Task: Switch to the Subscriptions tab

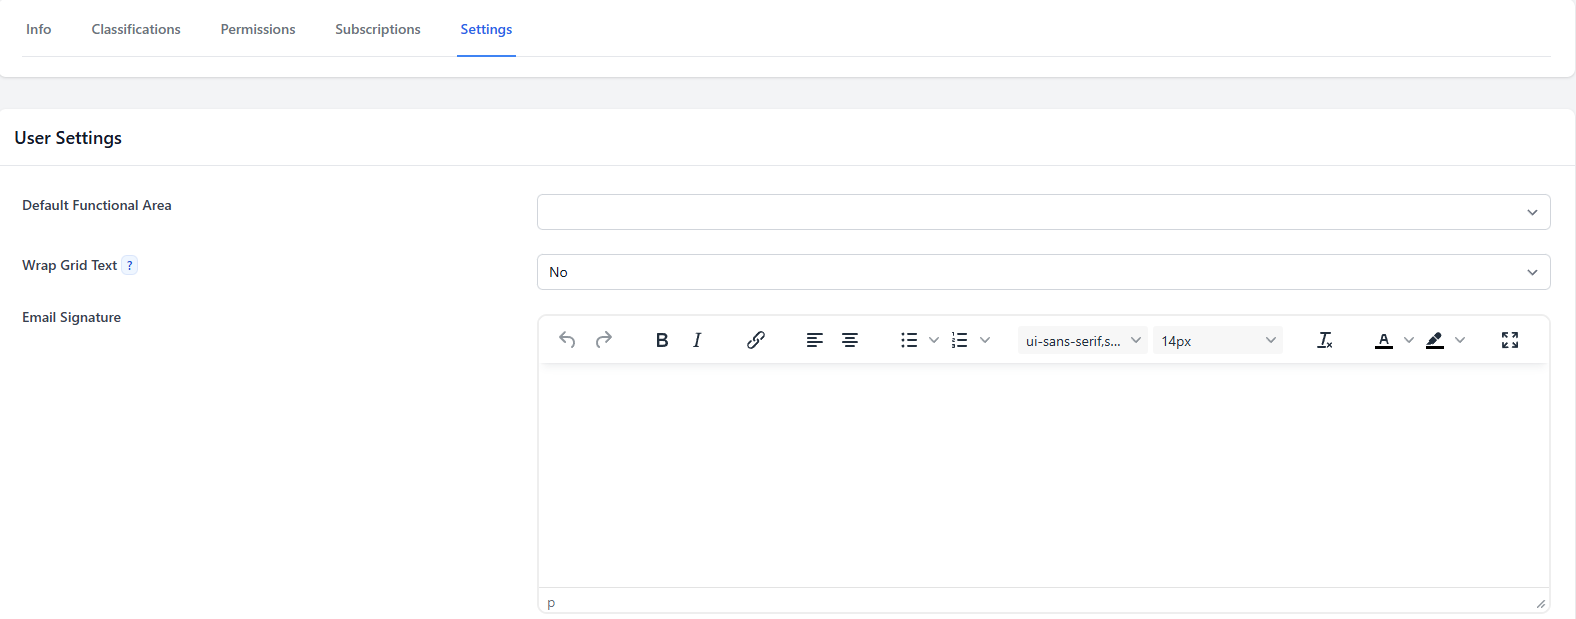Action: click(378, 29)
